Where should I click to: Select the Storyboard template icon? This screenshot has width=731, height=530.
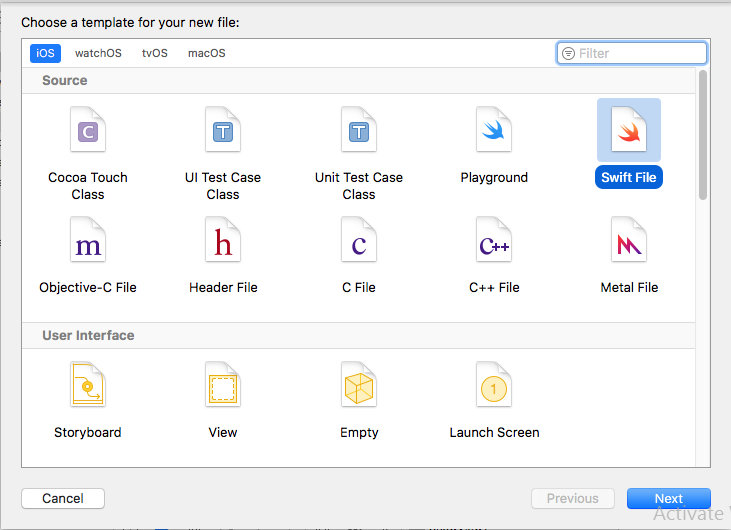[x=88, y=385]
